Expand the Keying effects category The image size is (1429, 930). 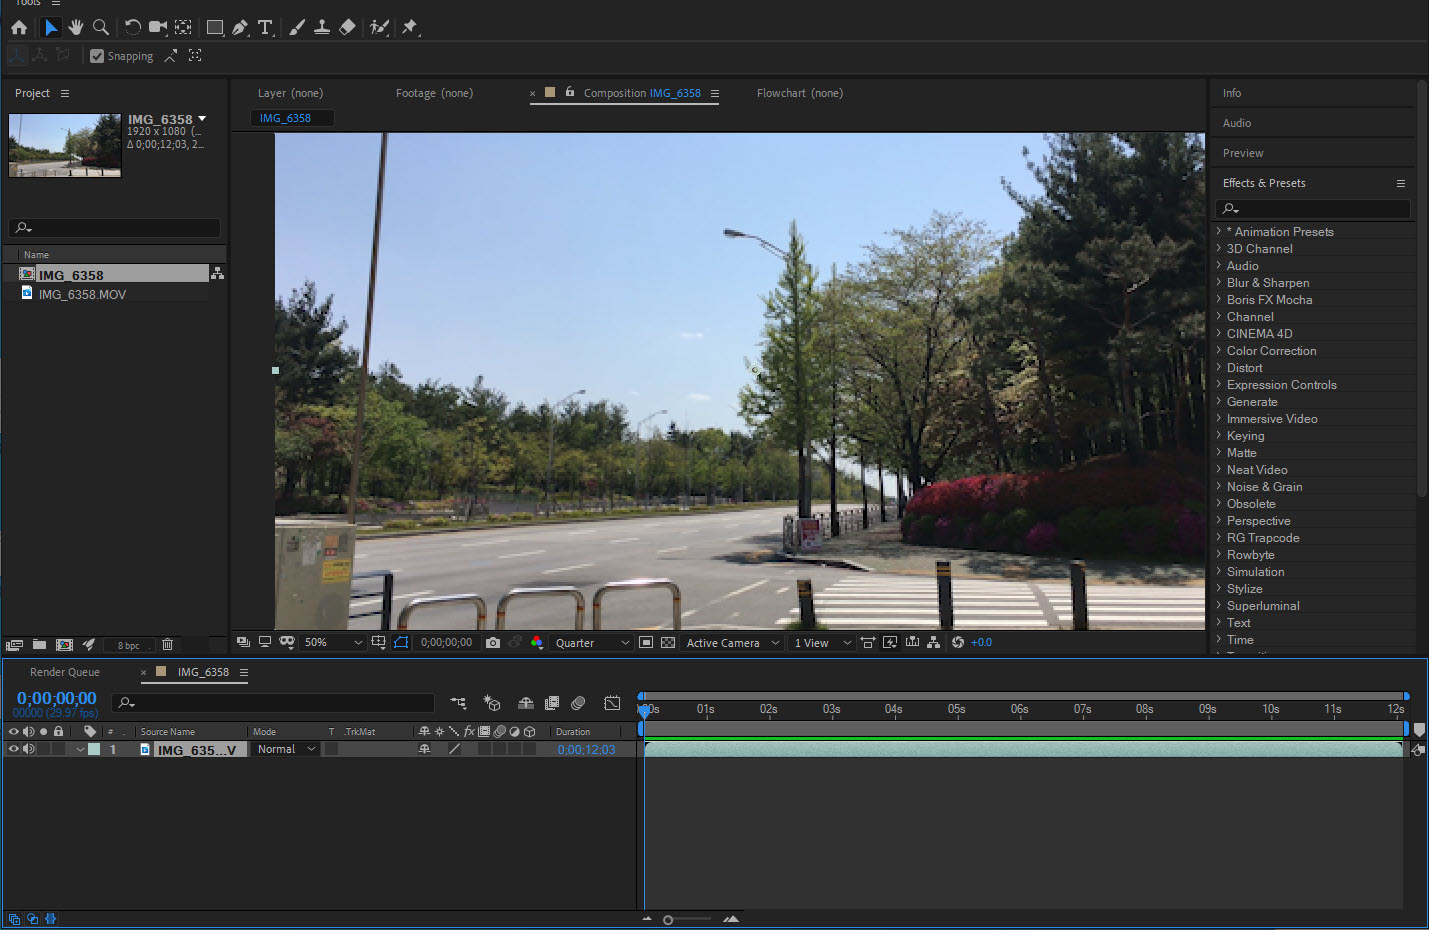pyautogui.click(x=1218, y=435)
